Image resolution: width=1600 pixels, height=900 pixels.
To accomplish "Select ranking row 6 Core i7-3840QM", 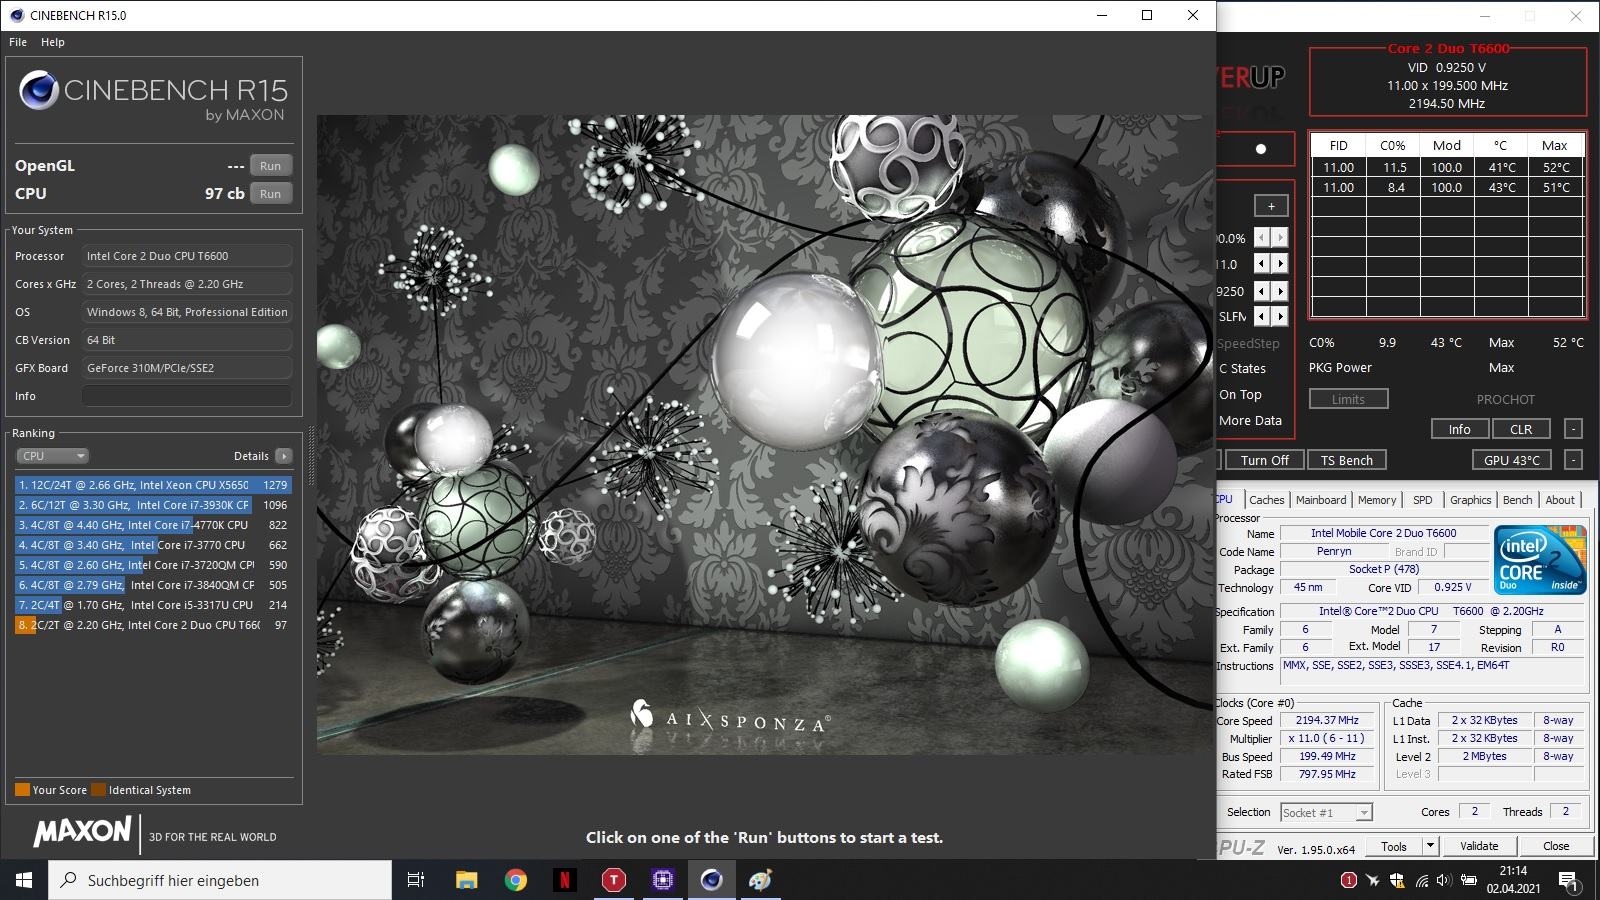I will [x=153, y=585].
